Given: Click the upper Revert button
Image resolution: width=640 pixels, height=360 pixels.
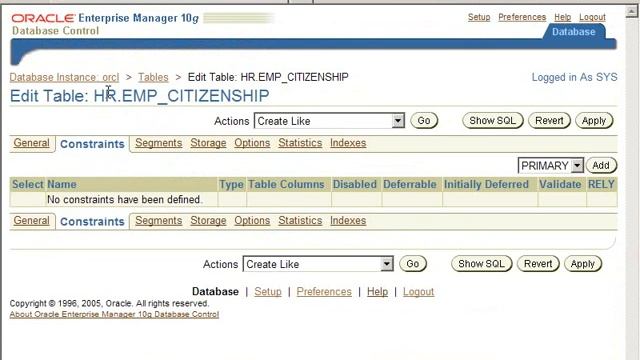Looking at the screenshot, I should (549, 120).
